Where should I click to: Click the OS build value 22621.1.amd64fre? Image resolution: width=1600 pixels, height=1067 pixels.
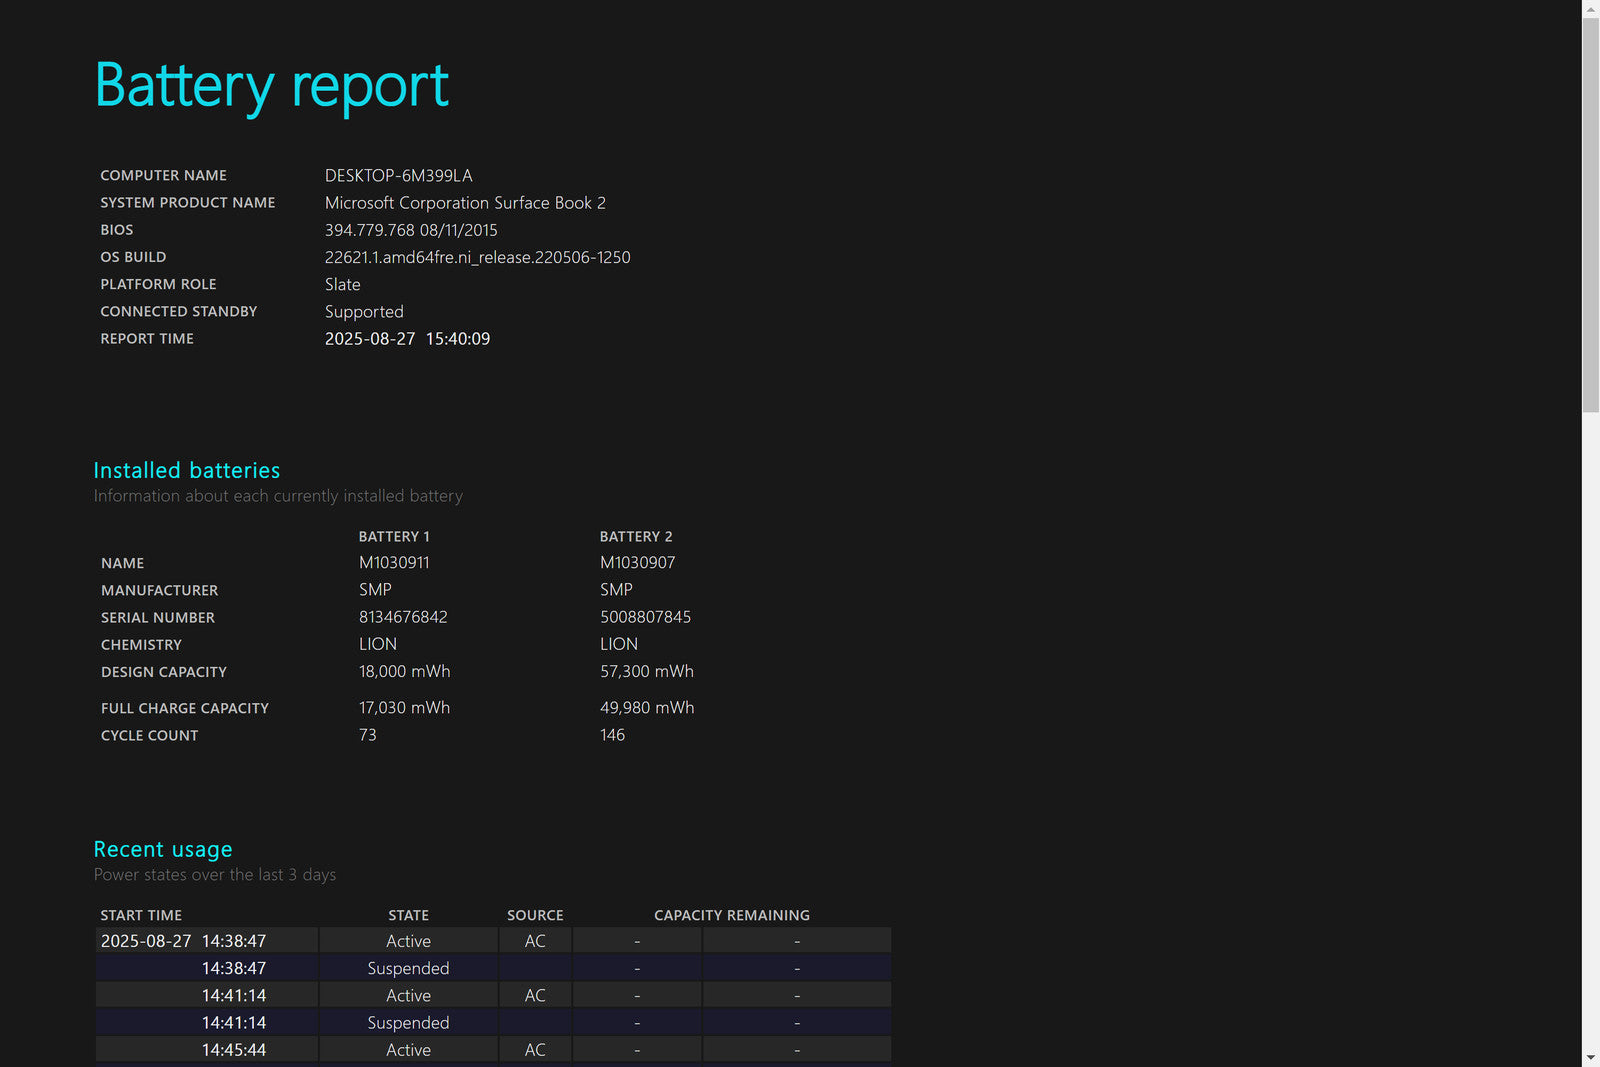point(477,257)
